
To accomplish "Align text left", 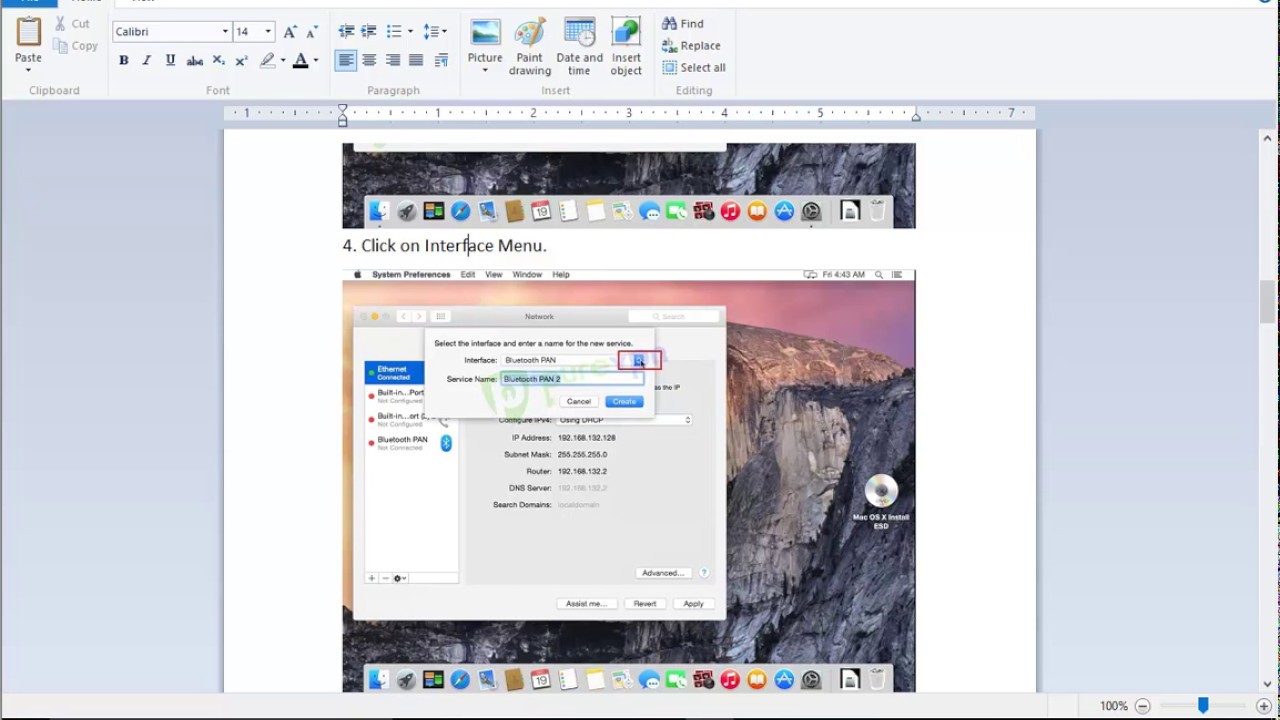I will pos(345,60).
